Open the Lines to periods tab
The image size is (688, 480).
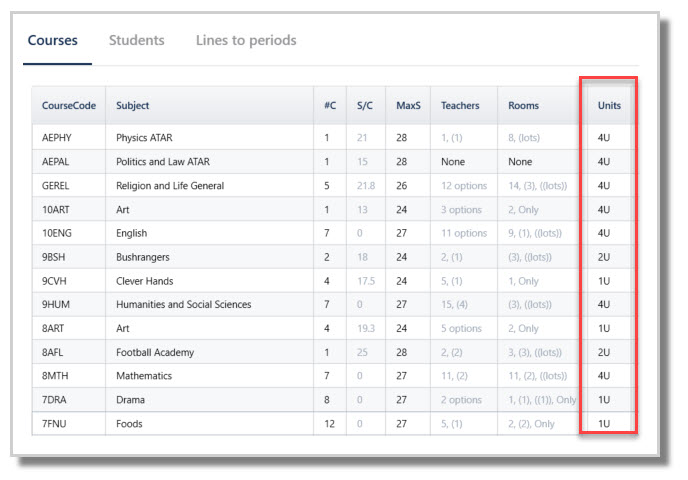click(x=246, y=40)
